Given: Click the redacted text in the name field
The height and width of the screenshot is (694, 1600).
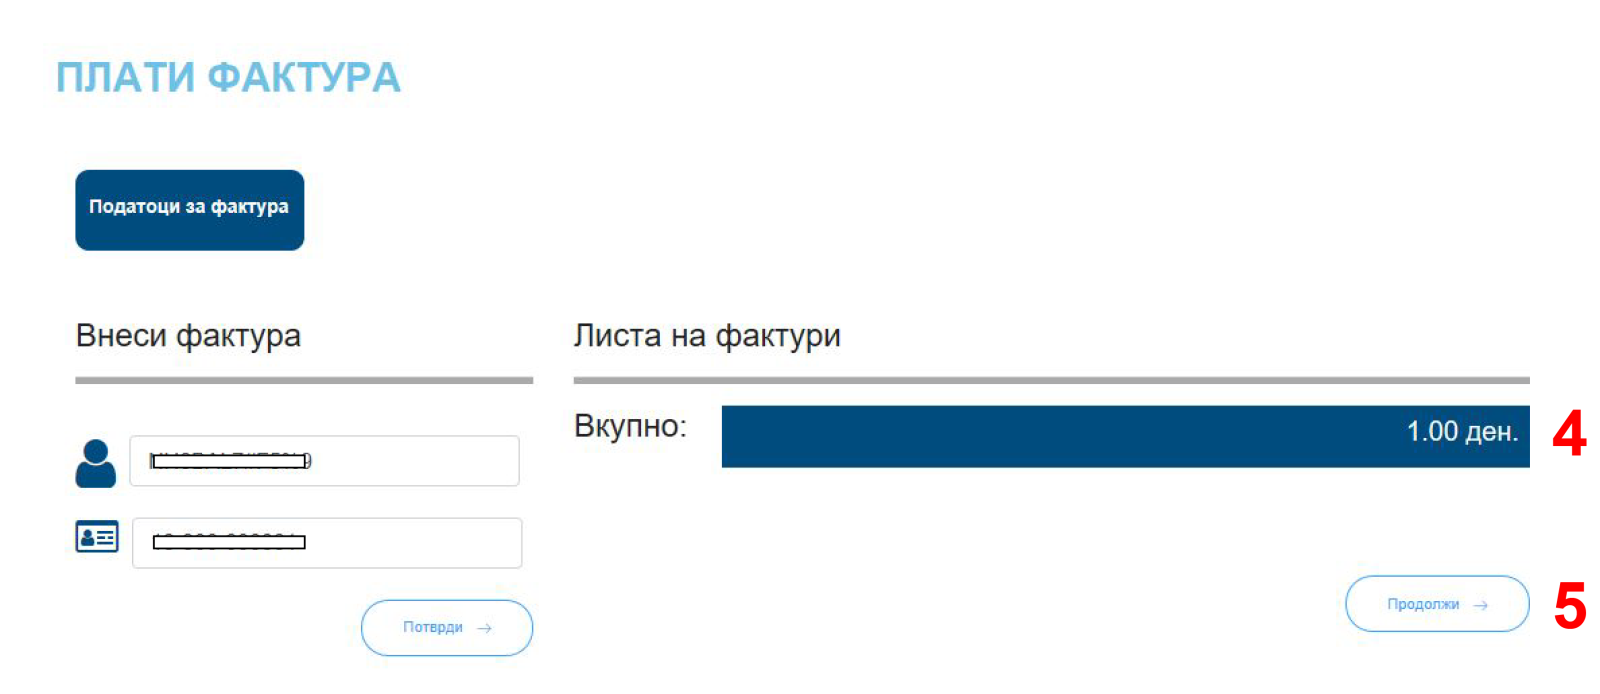Looking at the screenshot, I should pos(231,461).
